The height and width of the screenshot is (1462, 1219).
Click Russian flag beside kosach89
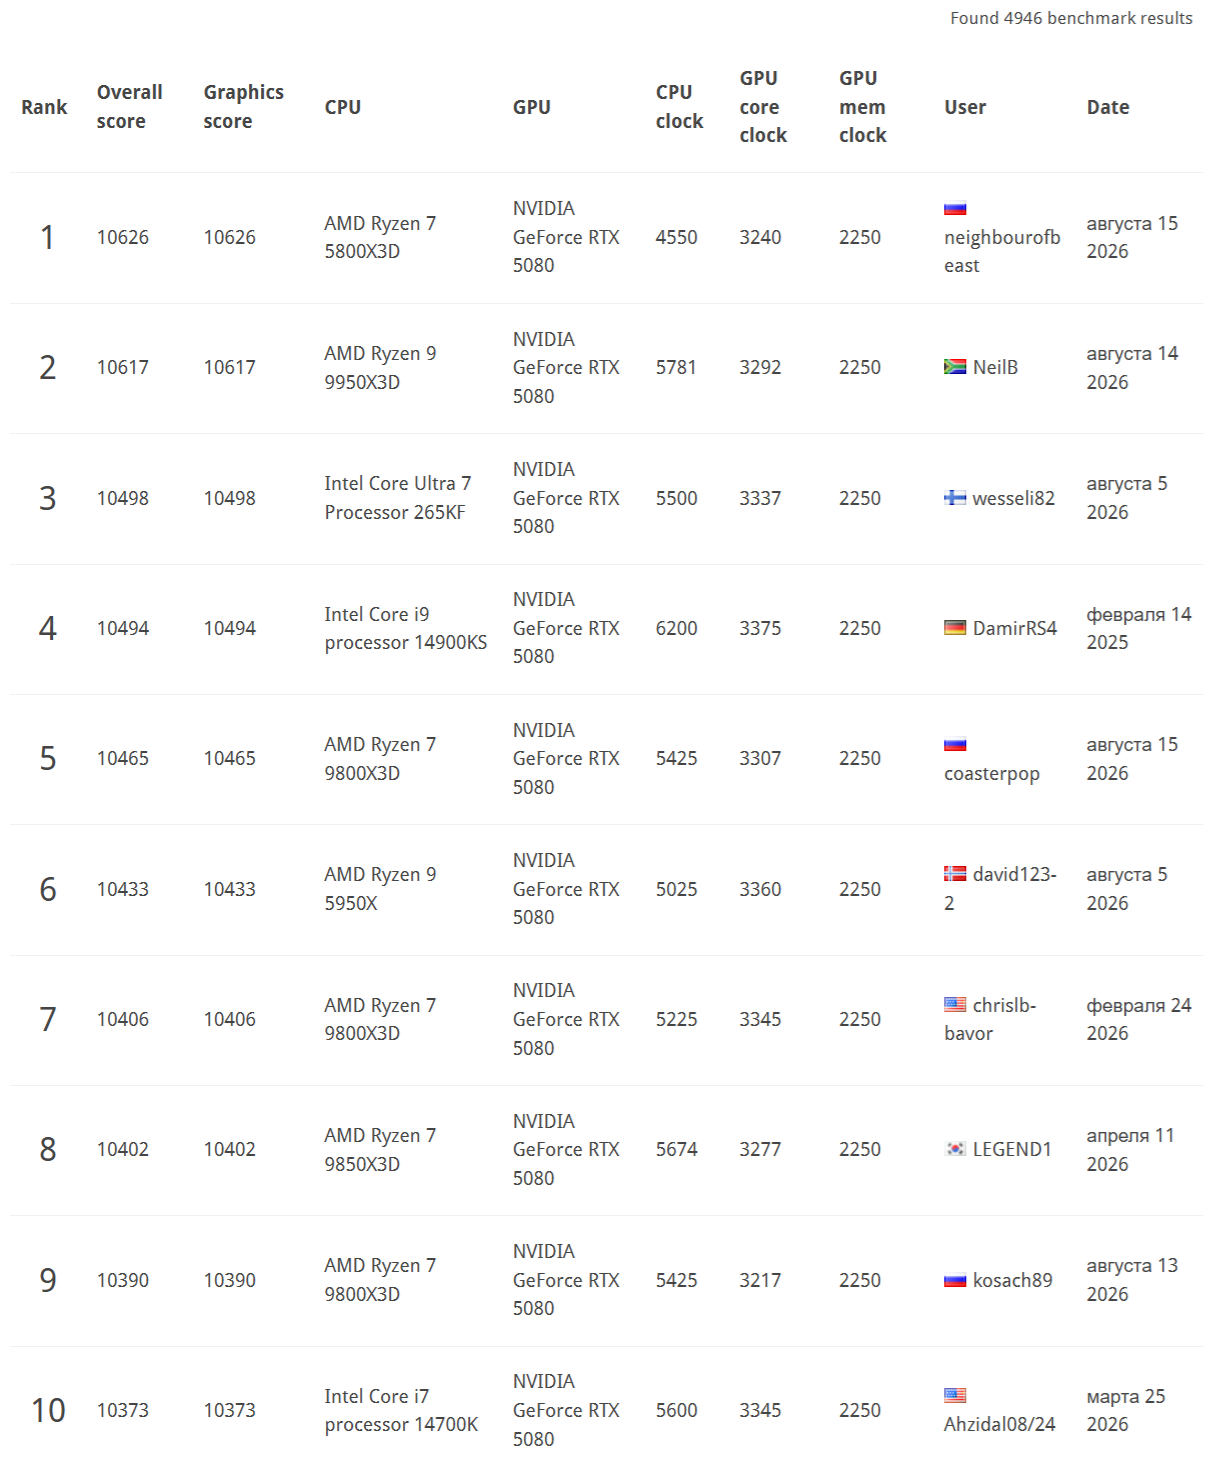coord(955,1280)
